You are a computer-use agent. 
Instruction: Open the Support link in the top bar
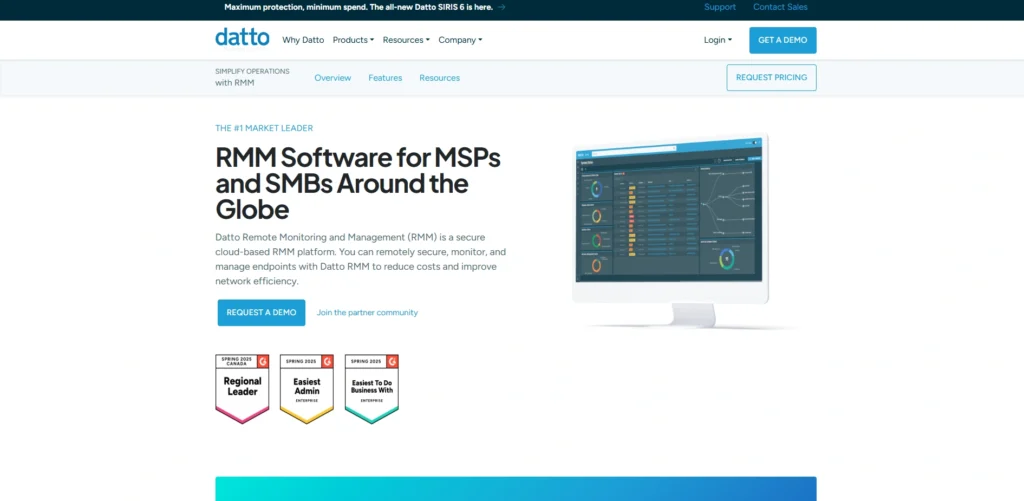(x=720, y=7)
